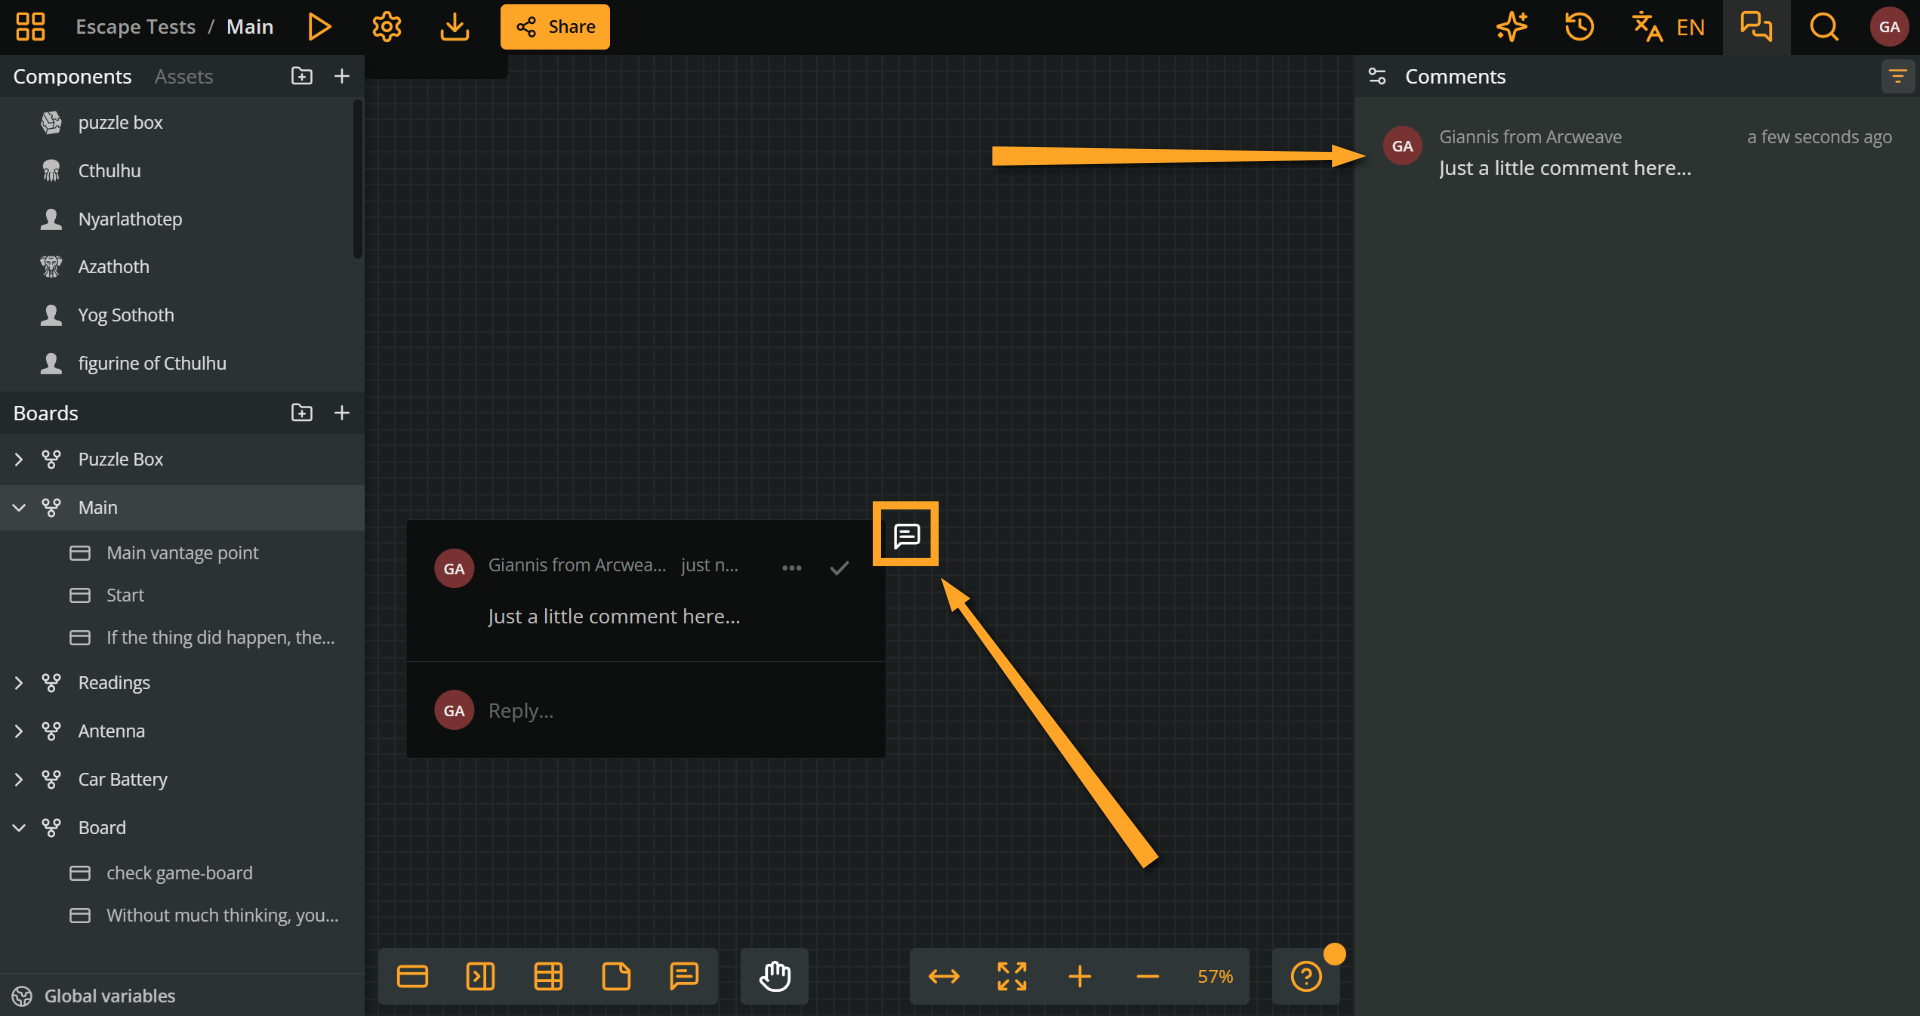The image size is (1920, 1016).
Task: Expand the Puzzle Box board
Action: click(x=19, y=460)
